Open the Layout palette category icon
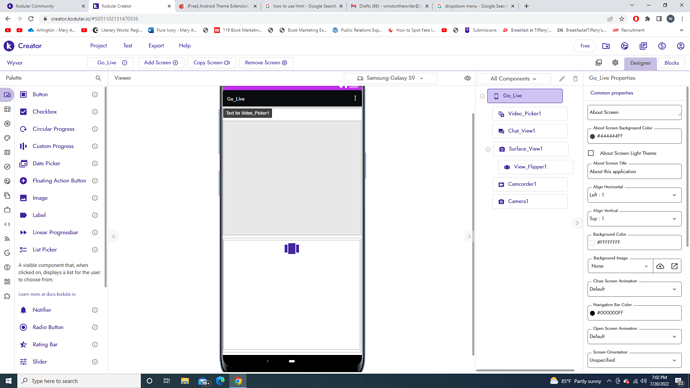Image resolution: width=690 pixels, height=388 pixels. (x=7, y=109)
